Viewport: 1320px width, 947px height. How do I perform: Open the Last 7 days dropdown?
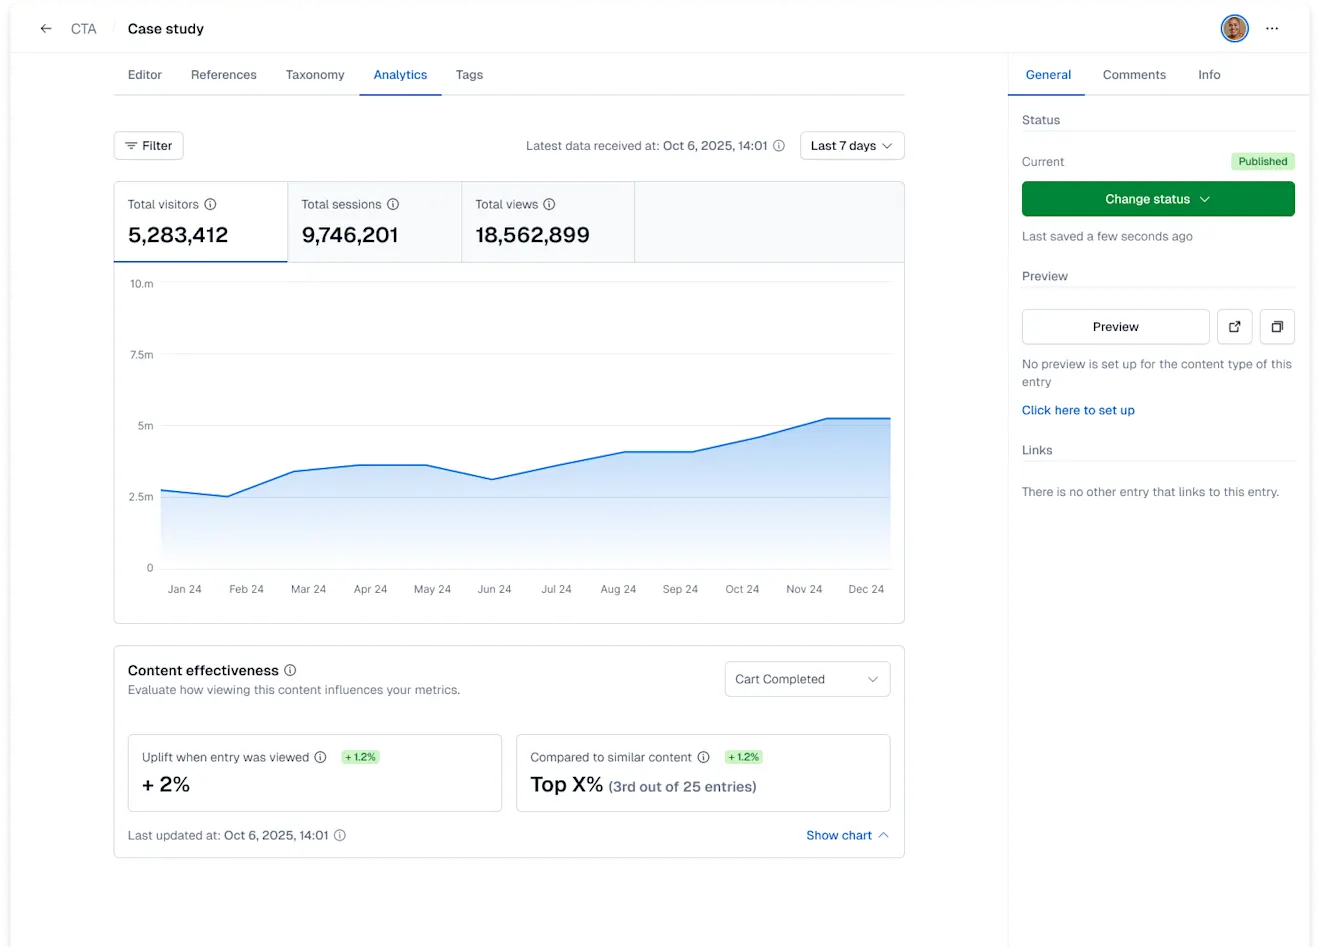852,145
